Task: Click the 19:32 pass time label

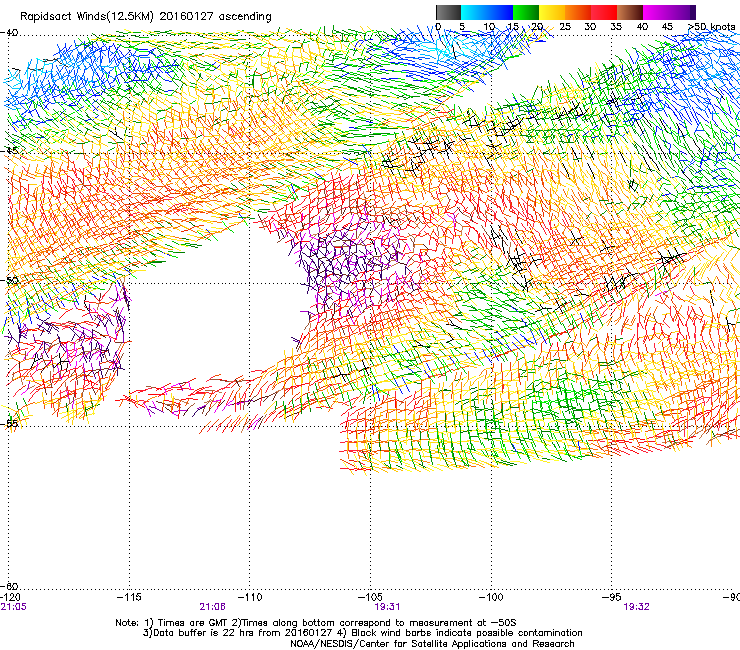Action: (x=636, y=607)
